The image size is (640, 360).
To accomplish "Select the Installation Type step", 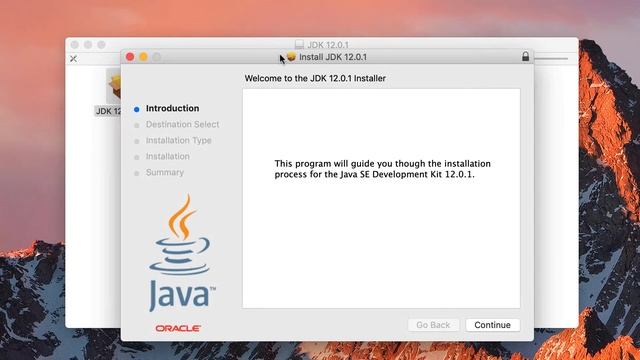I will pyautogui.click(x=178, y=140).
